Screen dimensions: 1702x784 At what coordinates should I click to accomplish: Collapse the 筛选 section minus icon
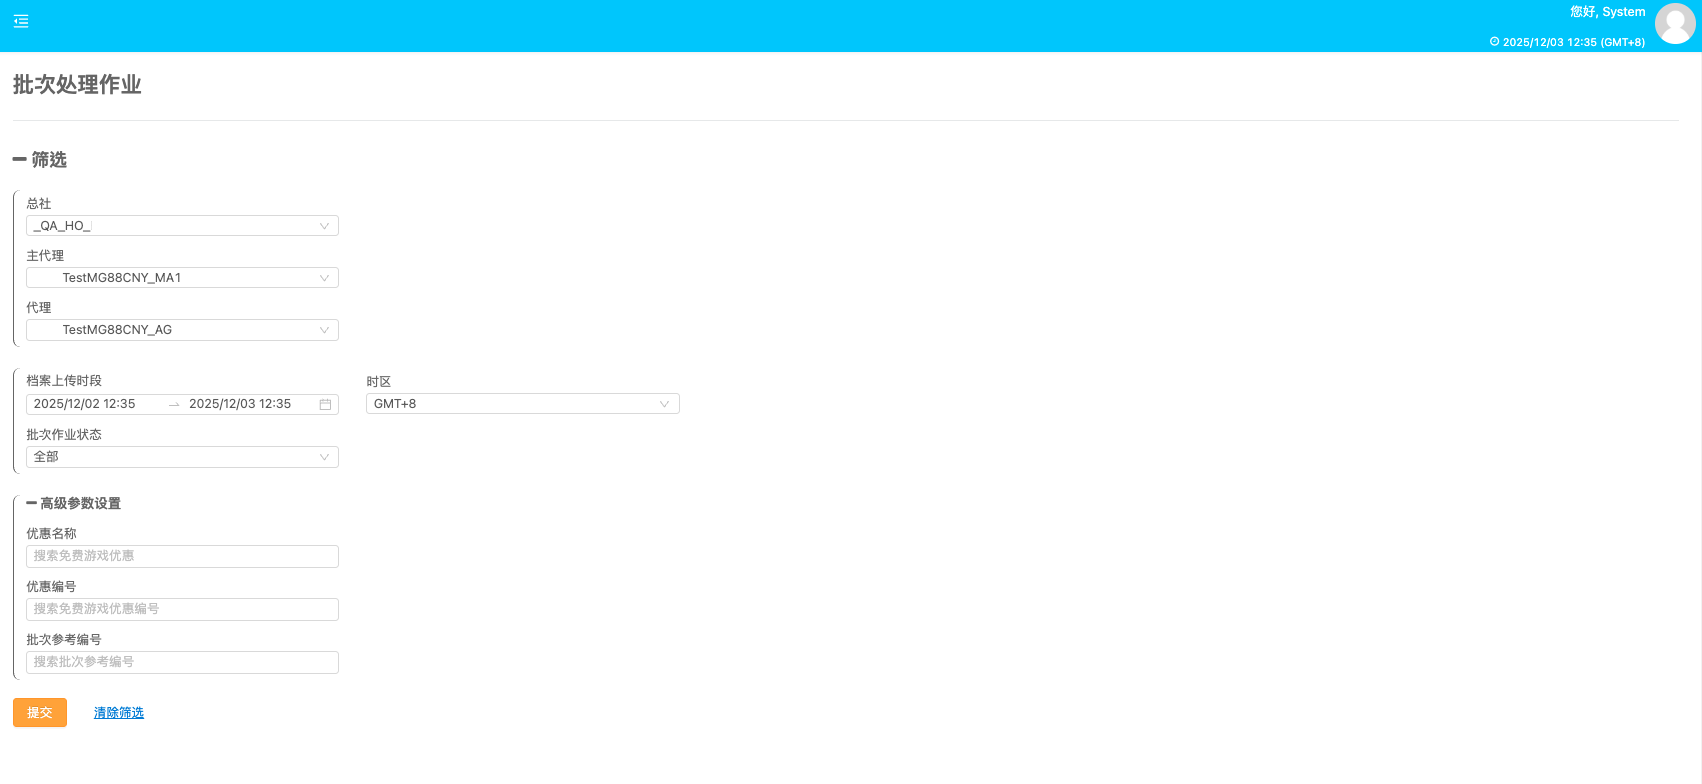[x=19, y=159]
